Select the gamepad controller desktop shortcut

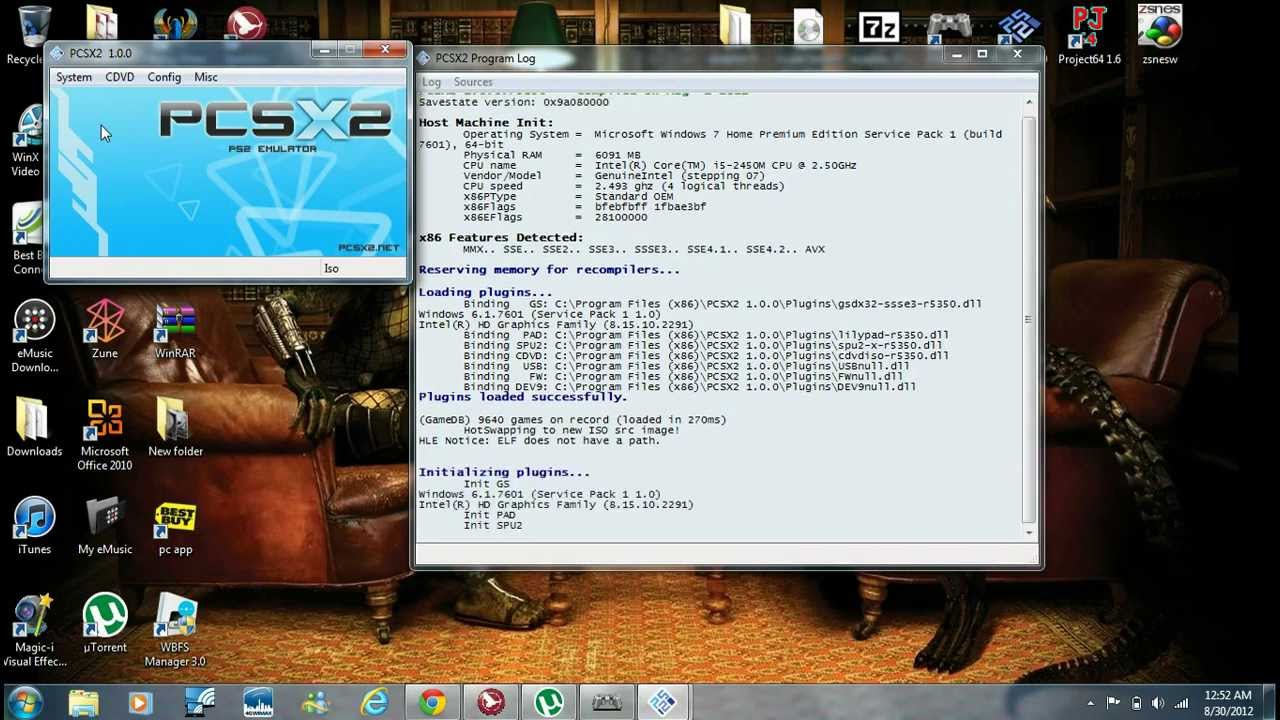click(949, 26)
